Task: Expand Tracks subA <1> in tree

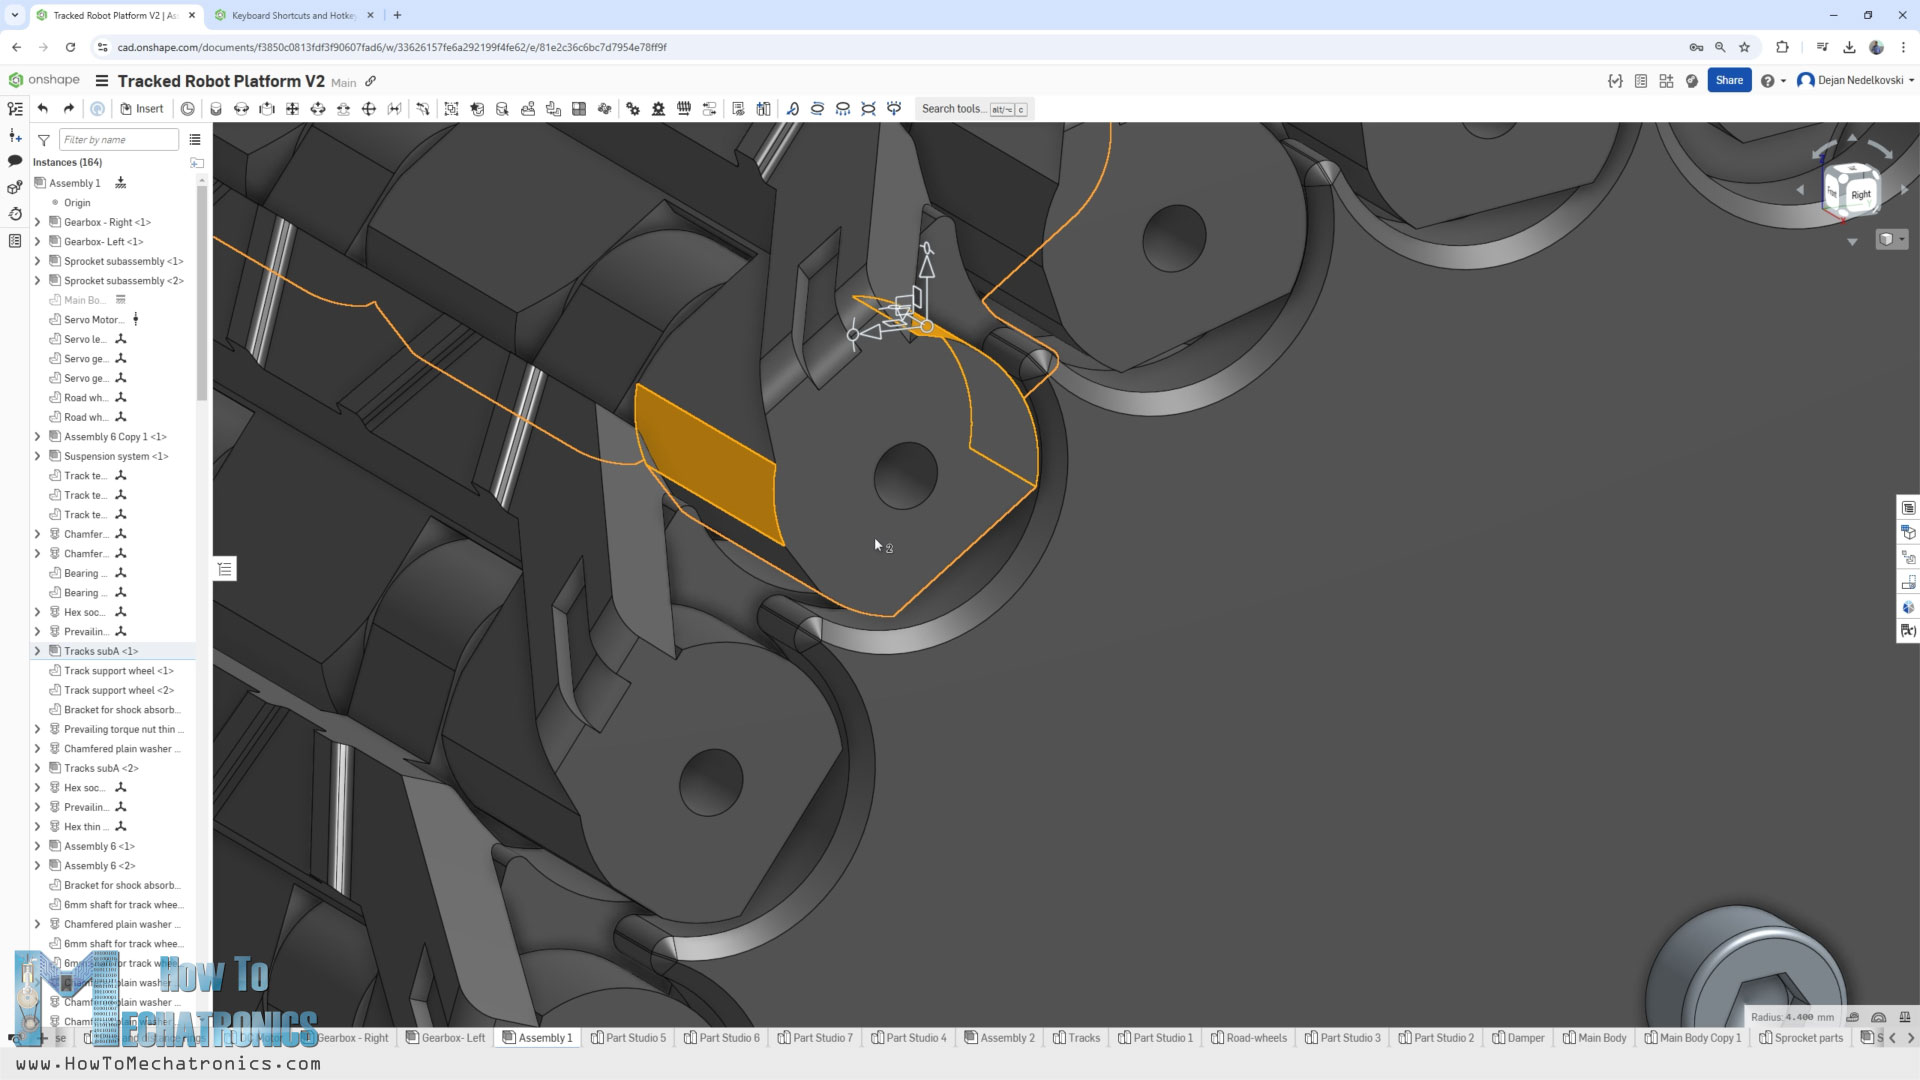Action: 38,651
